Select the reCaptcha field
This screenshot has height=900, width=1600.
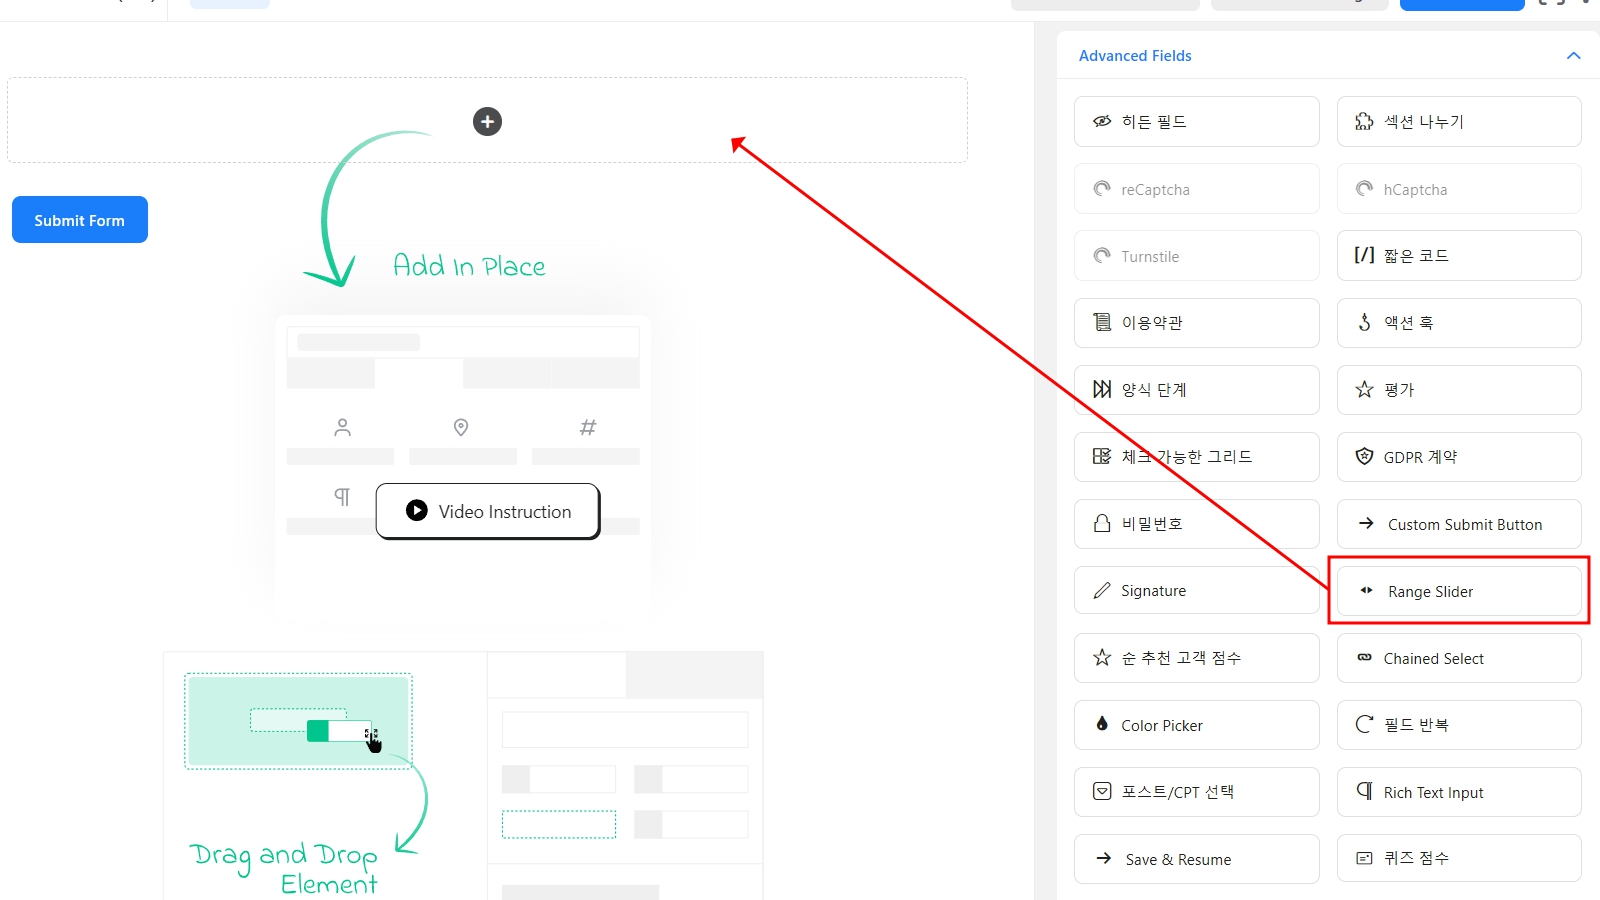(x=1197, y=189)
